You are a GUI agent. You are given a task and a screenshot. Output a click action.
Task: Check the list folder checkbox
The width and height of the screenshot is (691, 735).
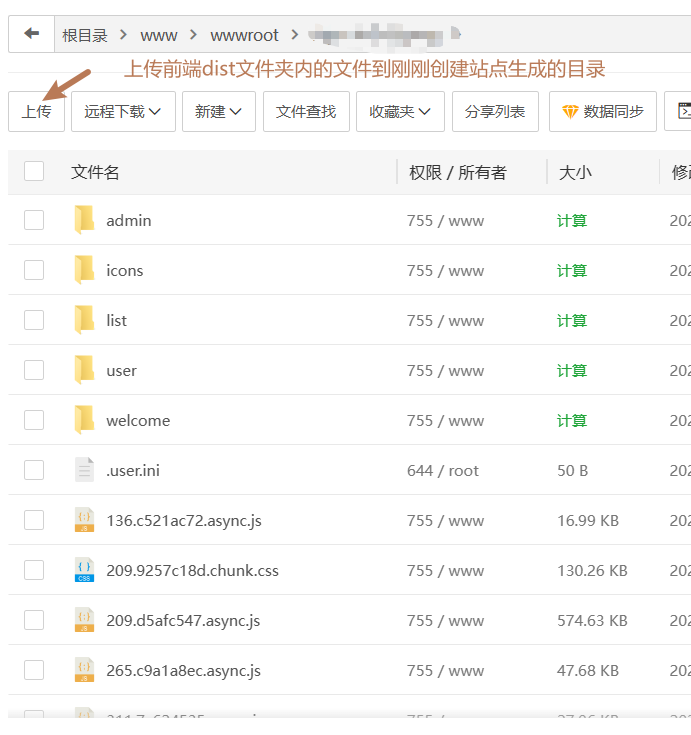click(x=34, y=320)
